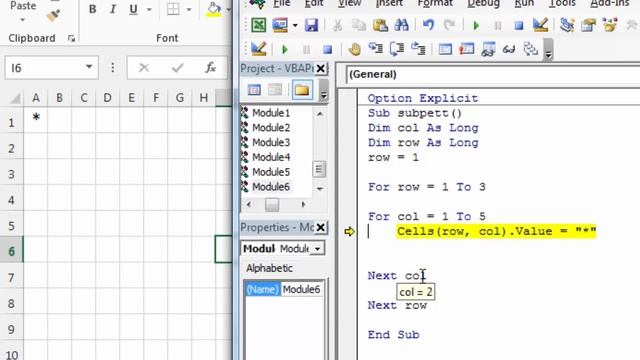Screen dimensions: 640x360
Task: Undo the last edit in VBA editor
Action: pyautogui.click(x=428, y=25)
